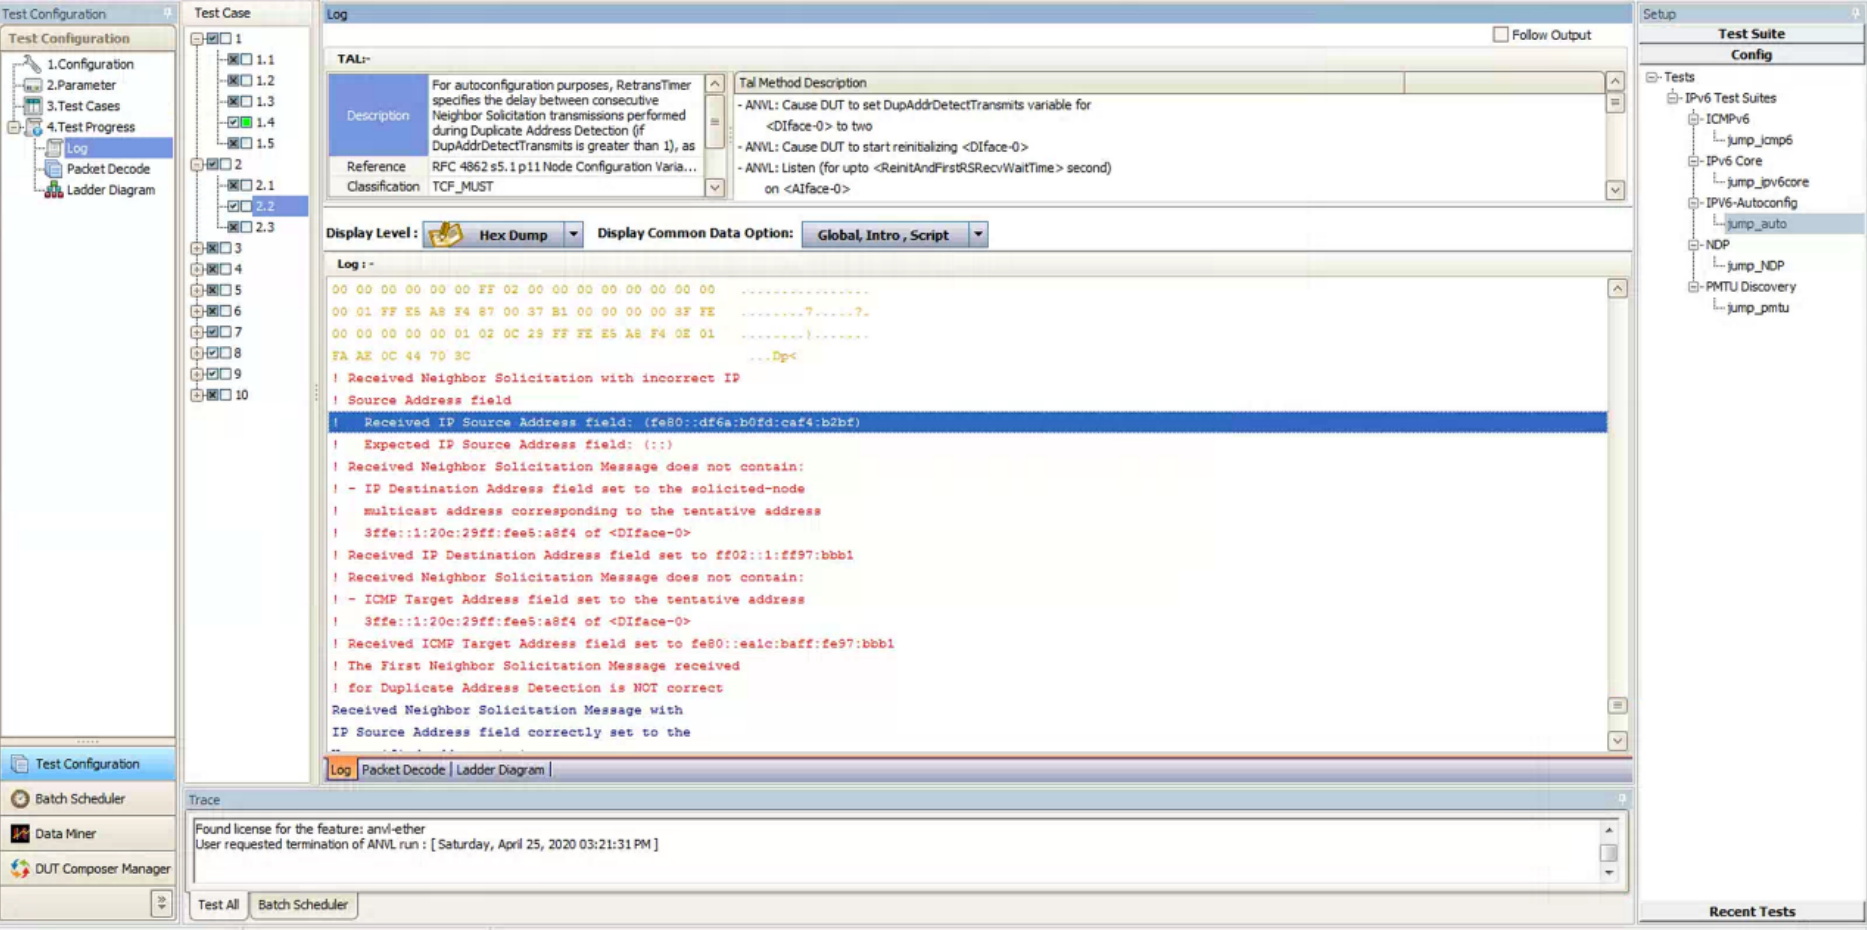Enable the Follow Output checkbox
This screenshot has height=930, width=1867.
click(1500, 35)
